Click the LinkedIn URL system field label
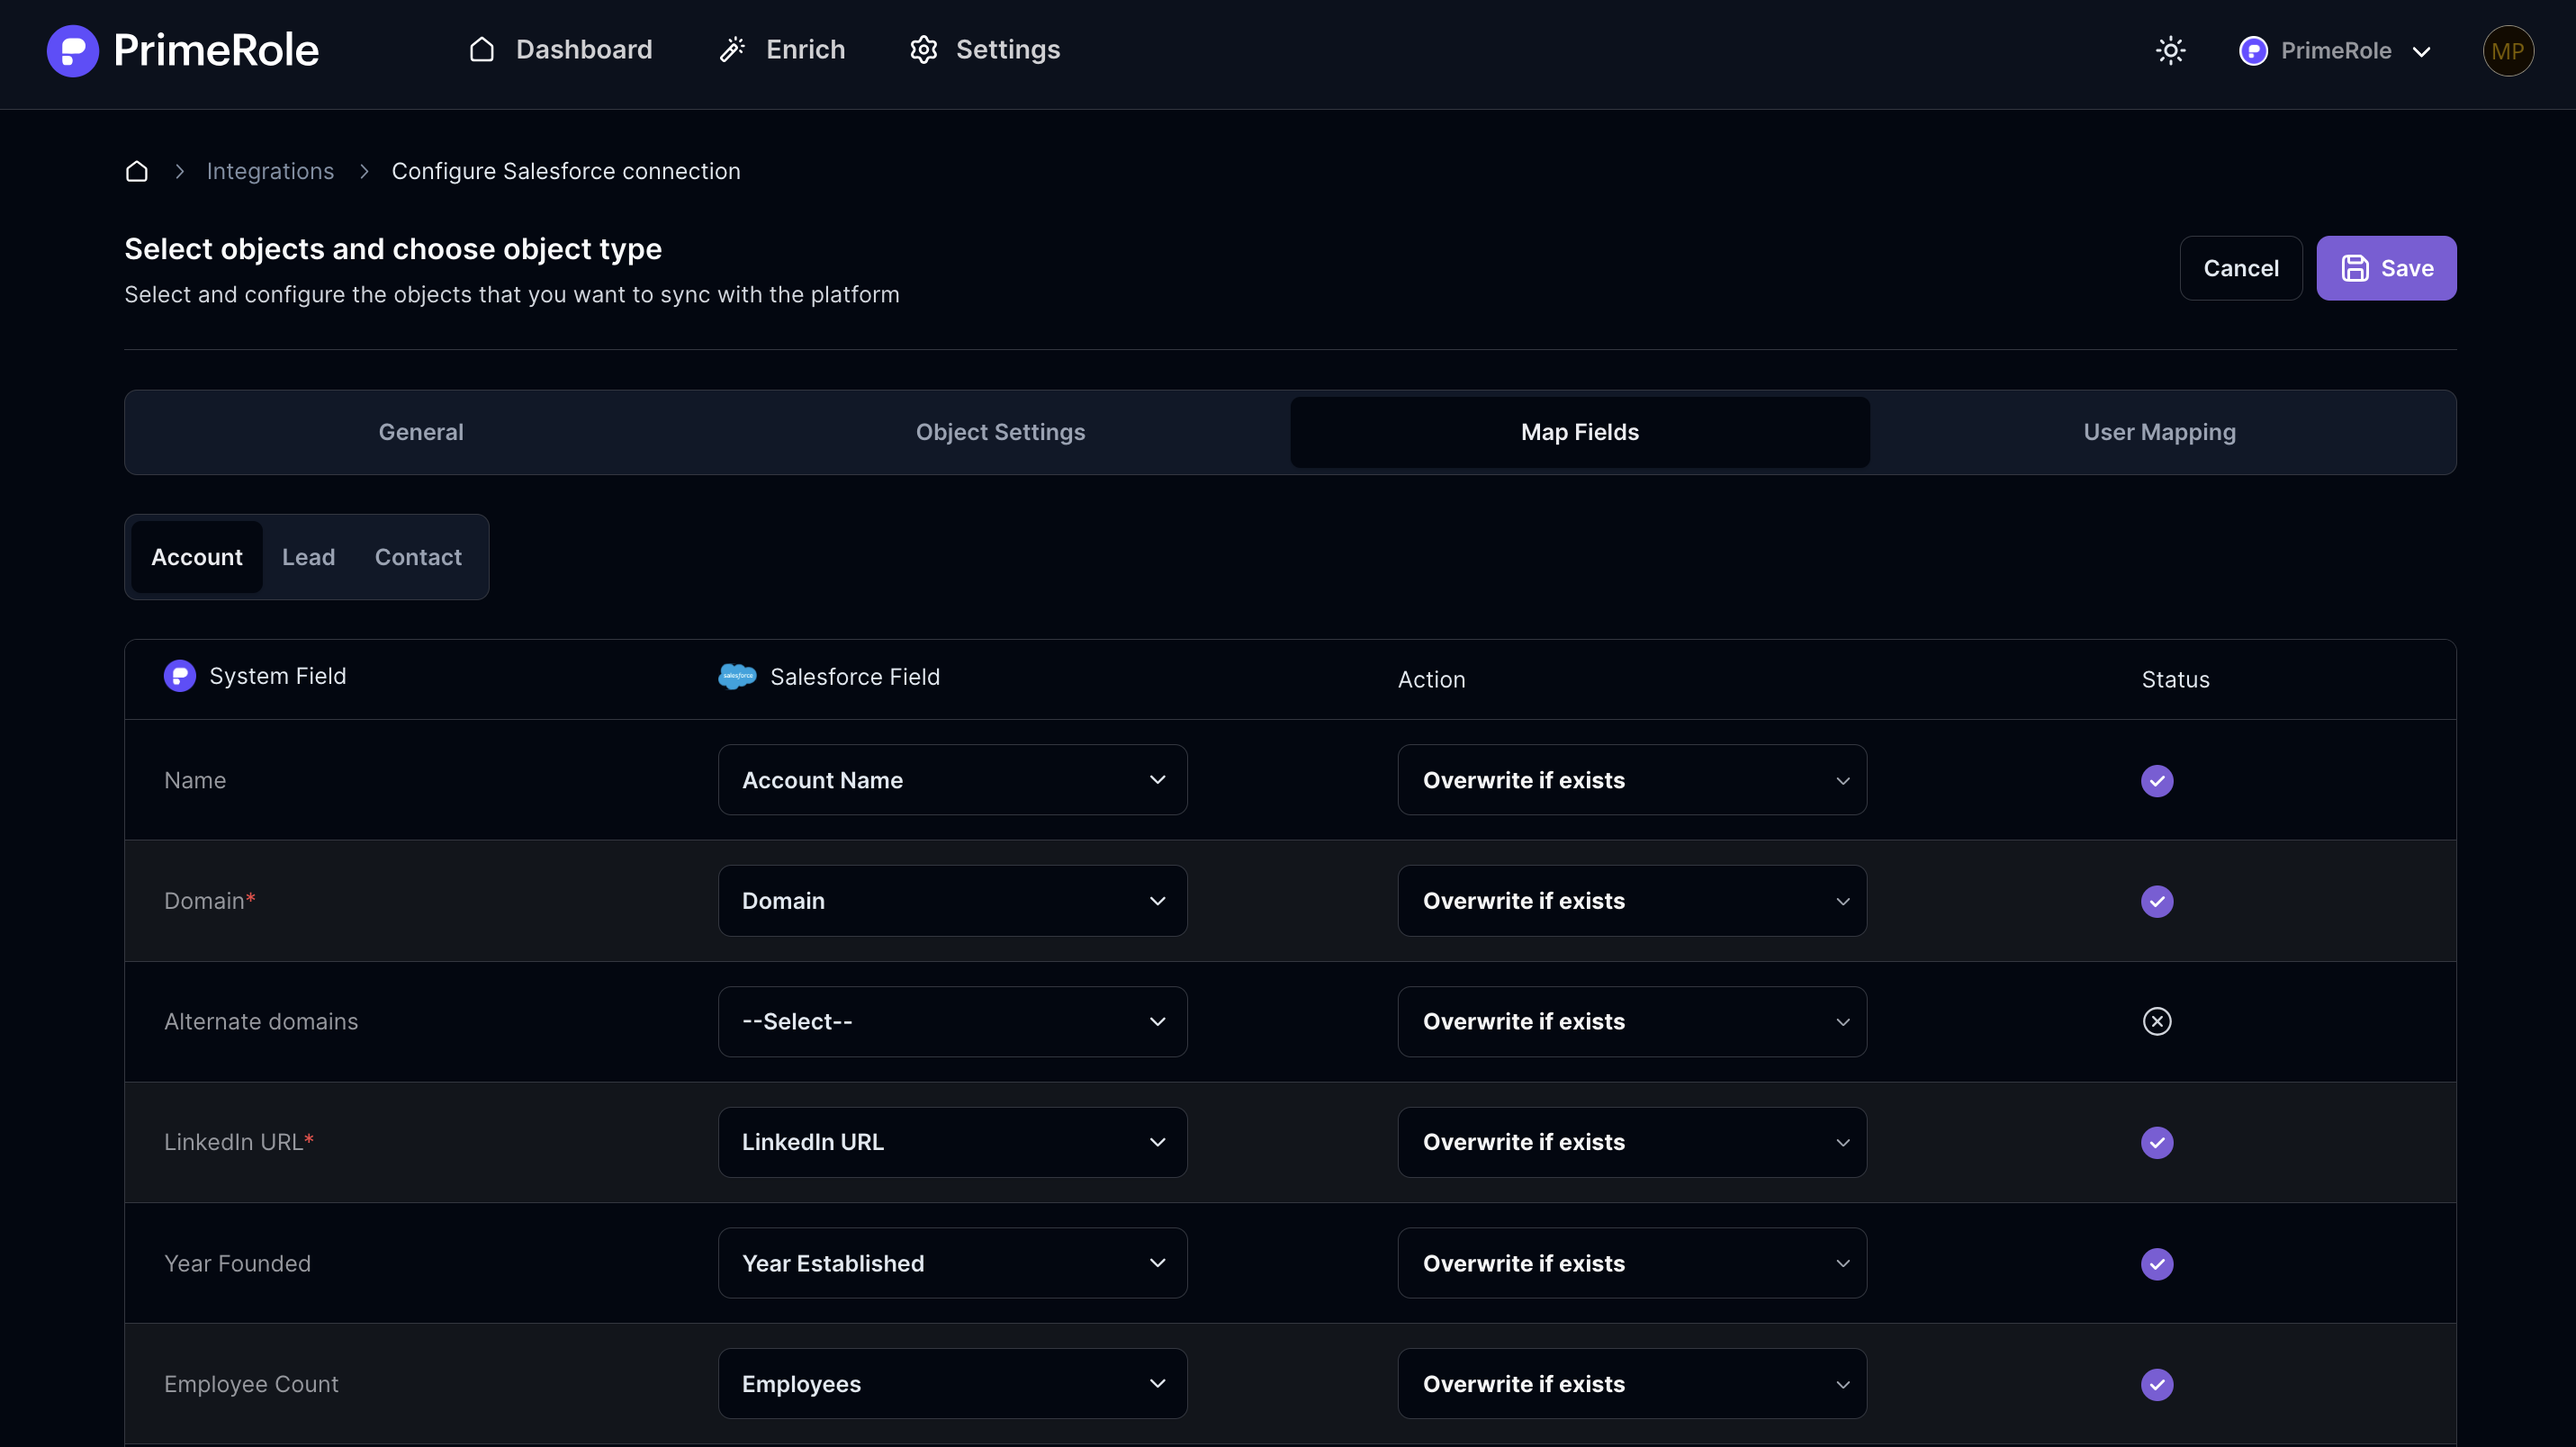 [239, 1142]
